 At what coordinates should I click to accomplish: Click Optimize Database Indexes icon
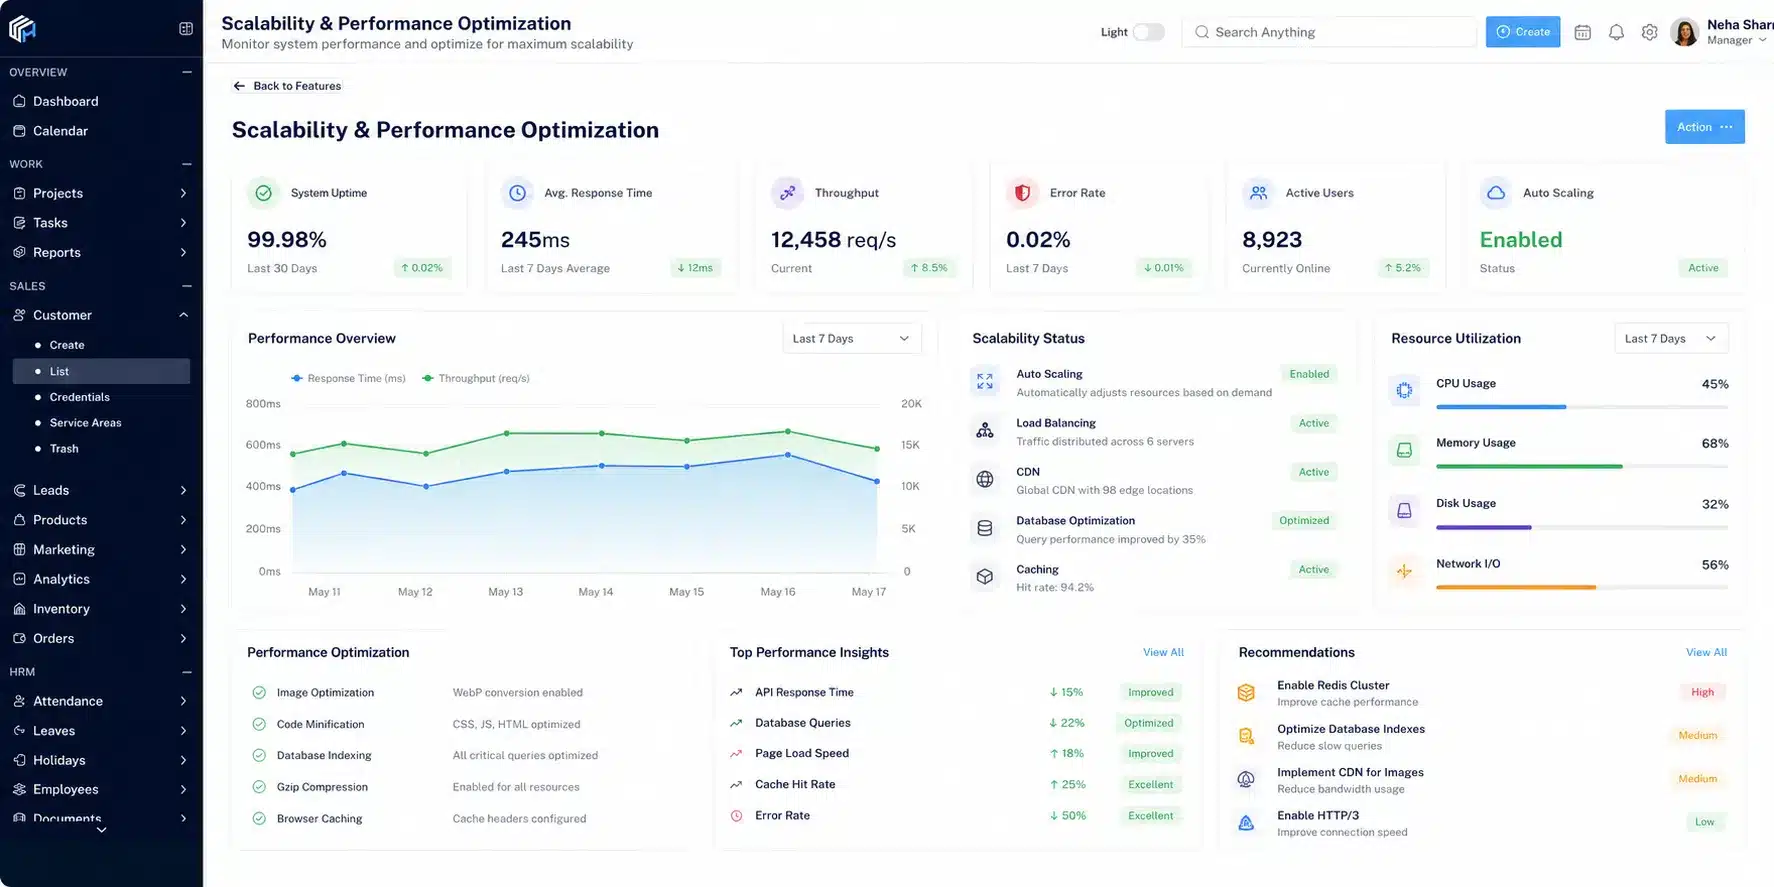pos(1246,736)
